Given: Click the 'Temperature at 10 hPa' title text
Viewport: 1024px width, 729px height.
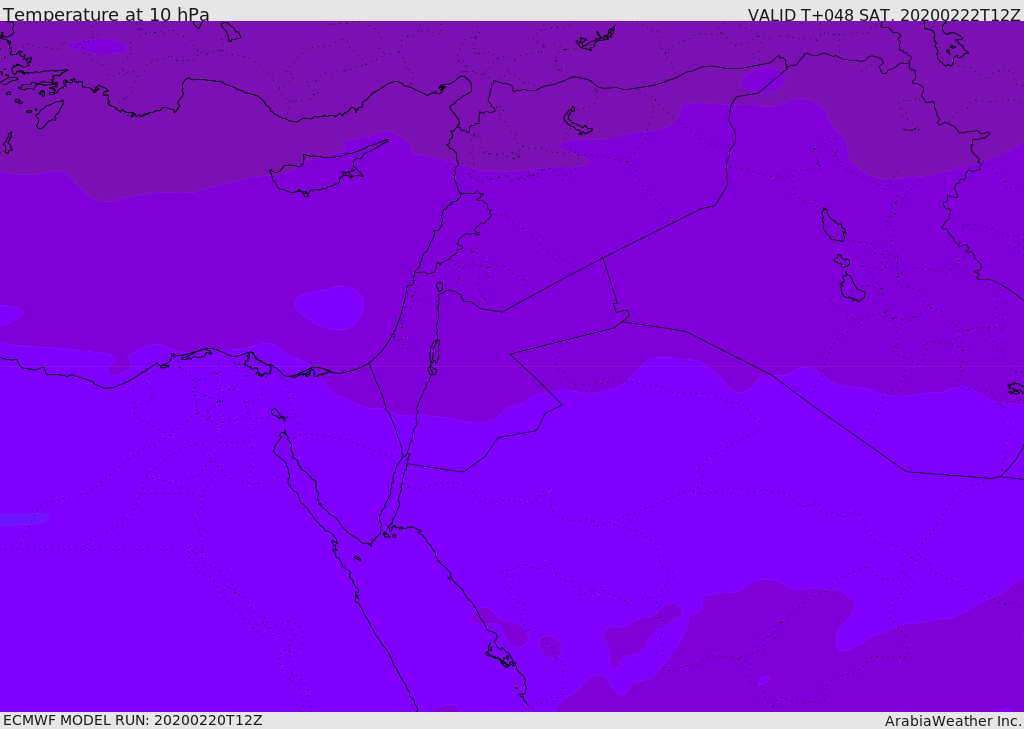Looking at the screenshot, I should coord(106,14).
